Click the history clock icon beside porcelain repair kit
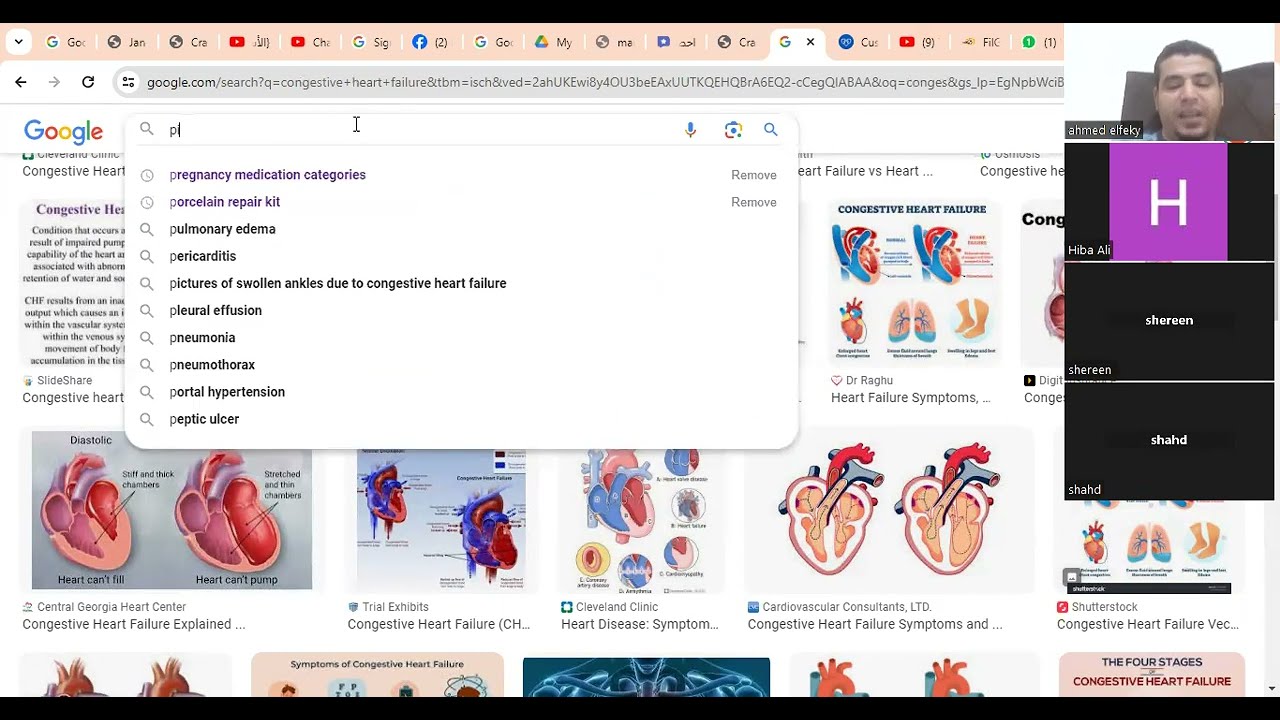Image resolution: width=1280 pixels, height=720 pixels. coord(147,202)
